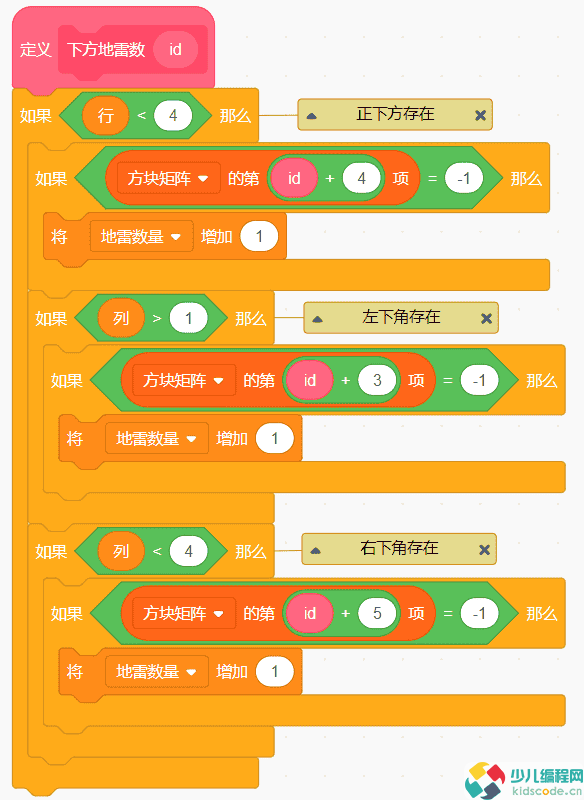Delete the 正下方存在 comment with its X

(x=481, y=114)
